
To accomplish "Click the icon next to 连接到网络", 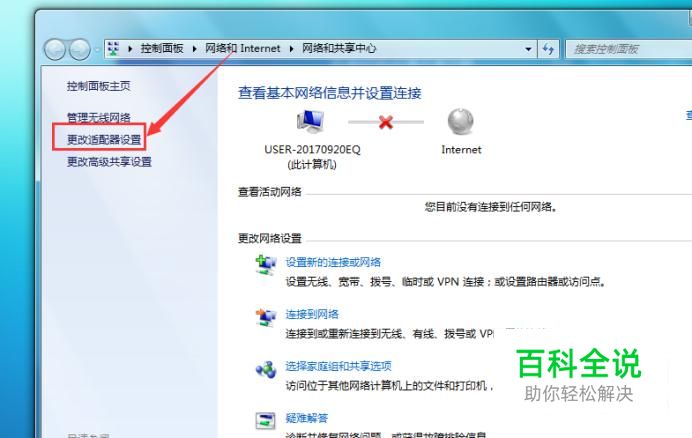I will tap(266, 317).
